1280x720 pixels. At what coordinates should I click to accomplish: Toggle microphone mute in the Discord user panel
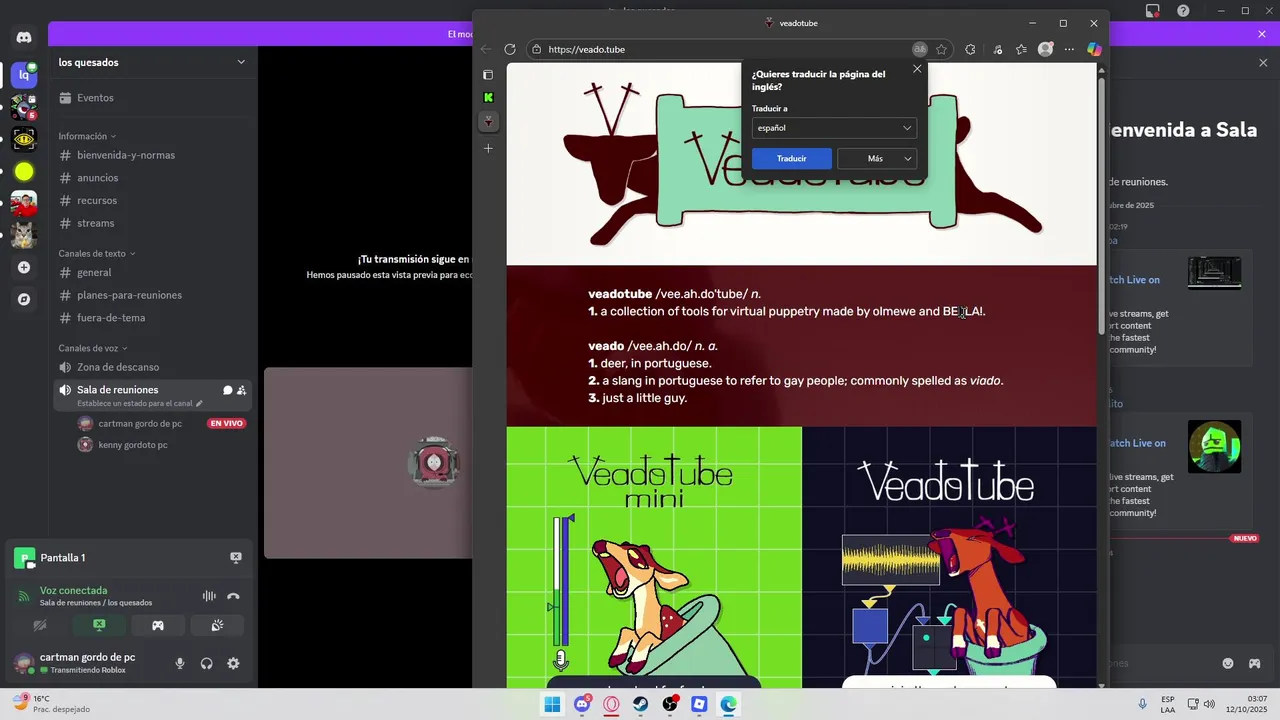(180, 663)
